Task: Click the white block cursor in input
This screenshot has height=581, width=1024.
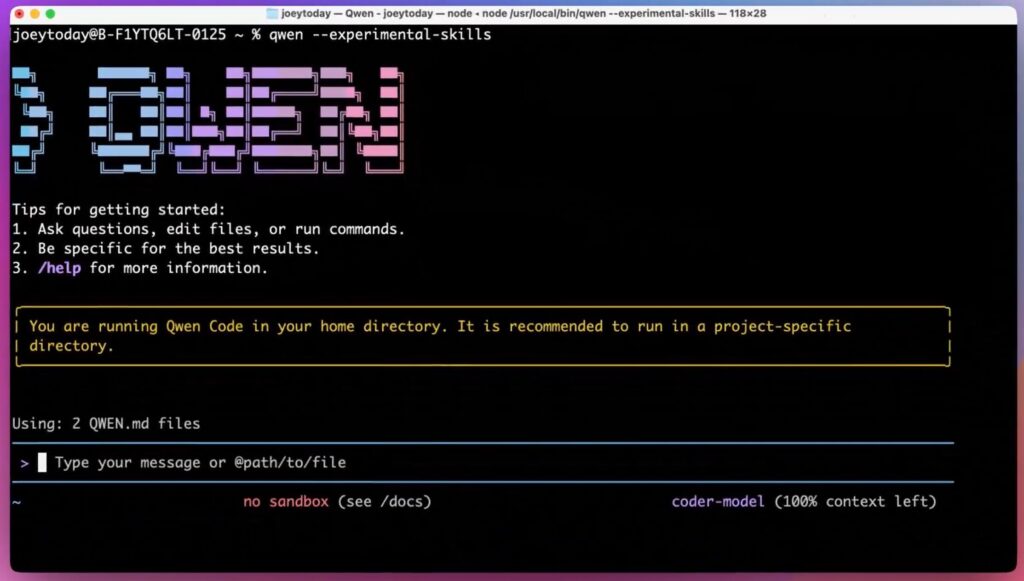Action: click(42, 463)
